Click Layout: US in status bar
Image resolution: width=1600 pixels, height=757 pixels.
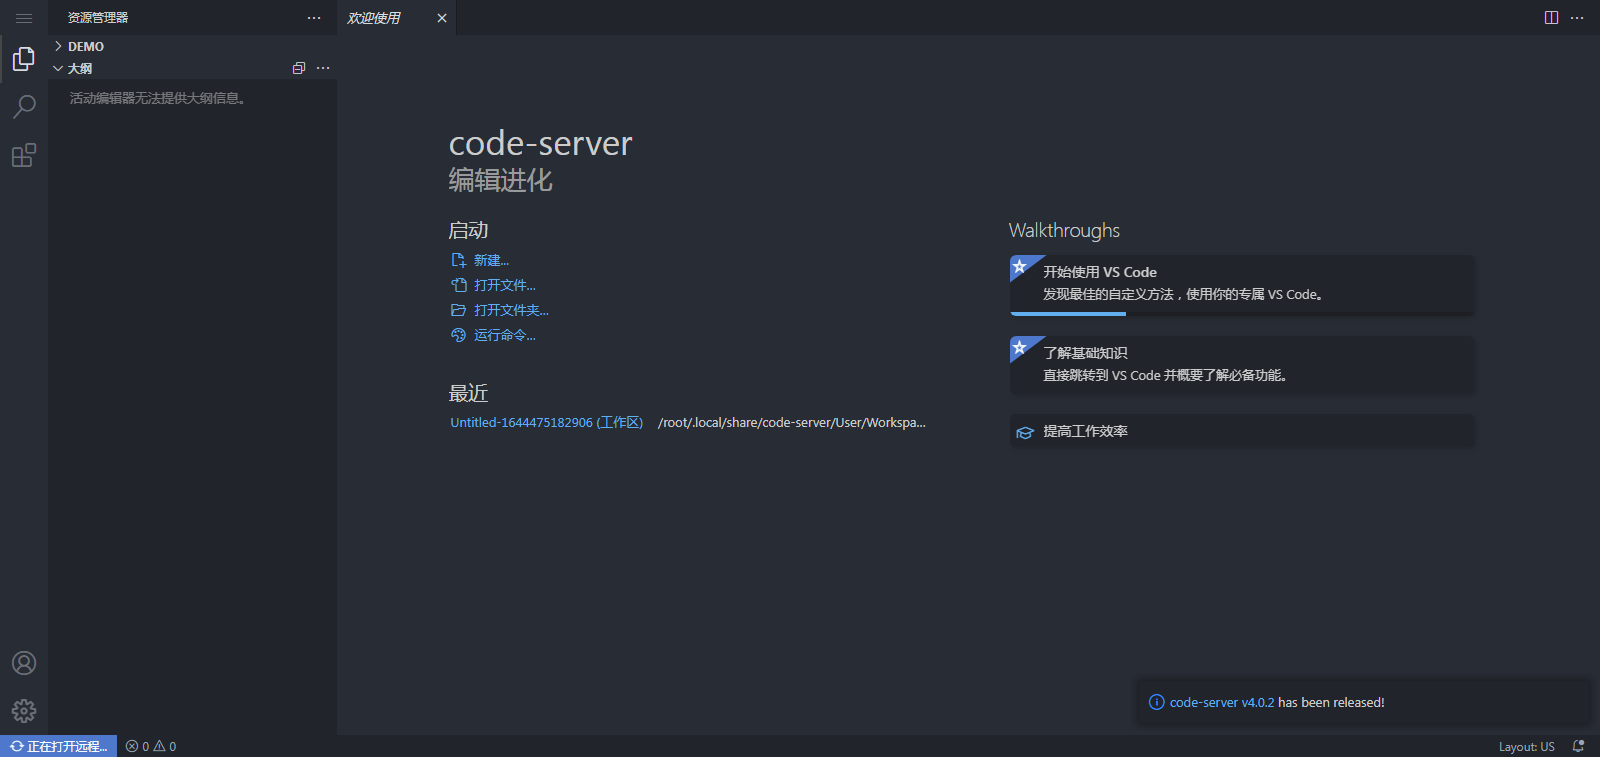[x=1526, y=746]
